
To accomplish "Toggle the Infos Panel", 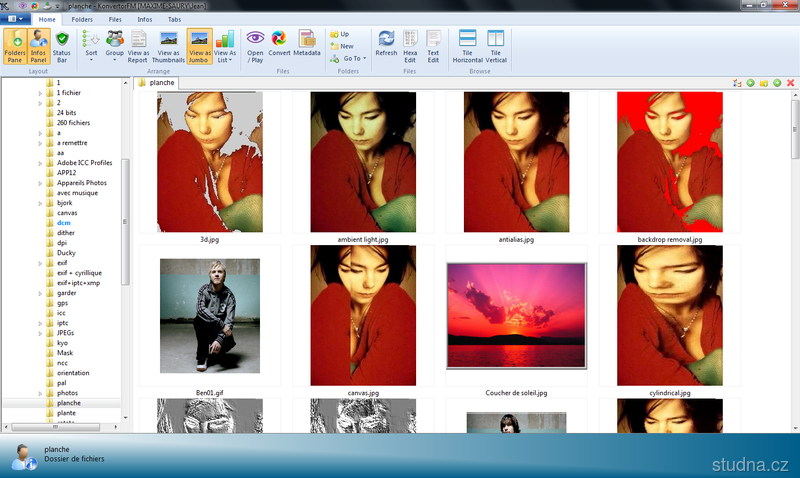I will (38, 45).
